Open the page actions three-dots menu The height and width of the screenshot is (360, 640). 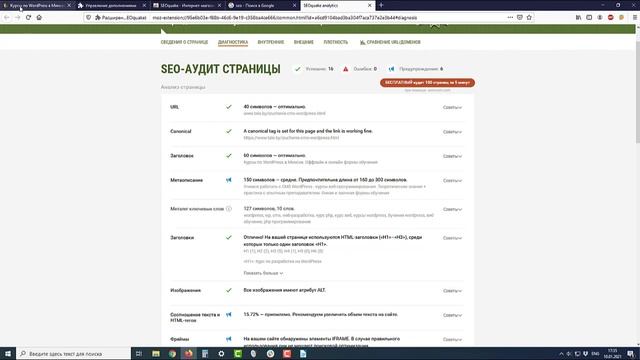coord(510,18)
